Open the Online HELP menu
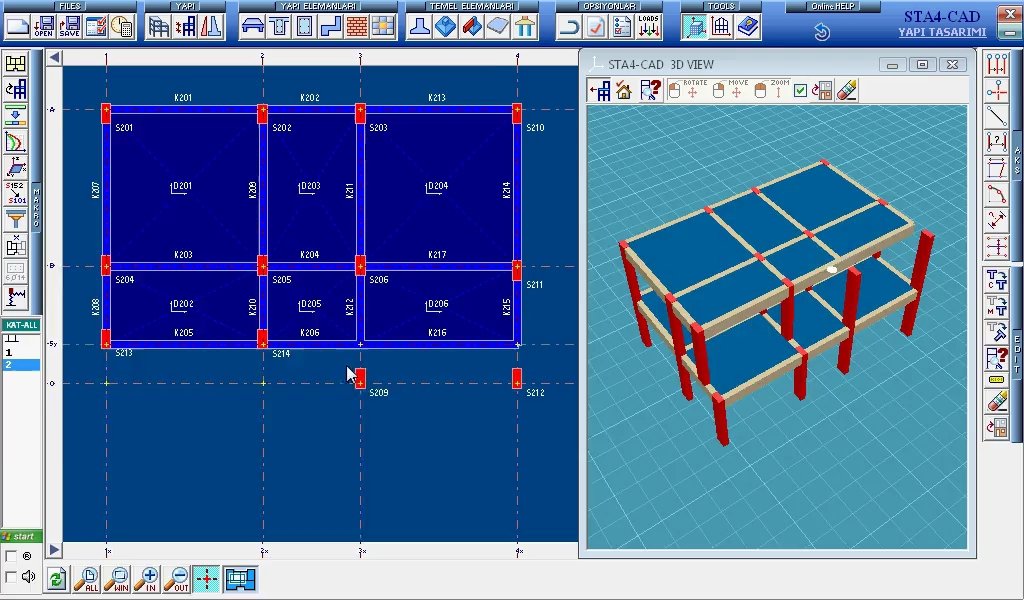1024x600 pixels. click(x=833, y=6)
